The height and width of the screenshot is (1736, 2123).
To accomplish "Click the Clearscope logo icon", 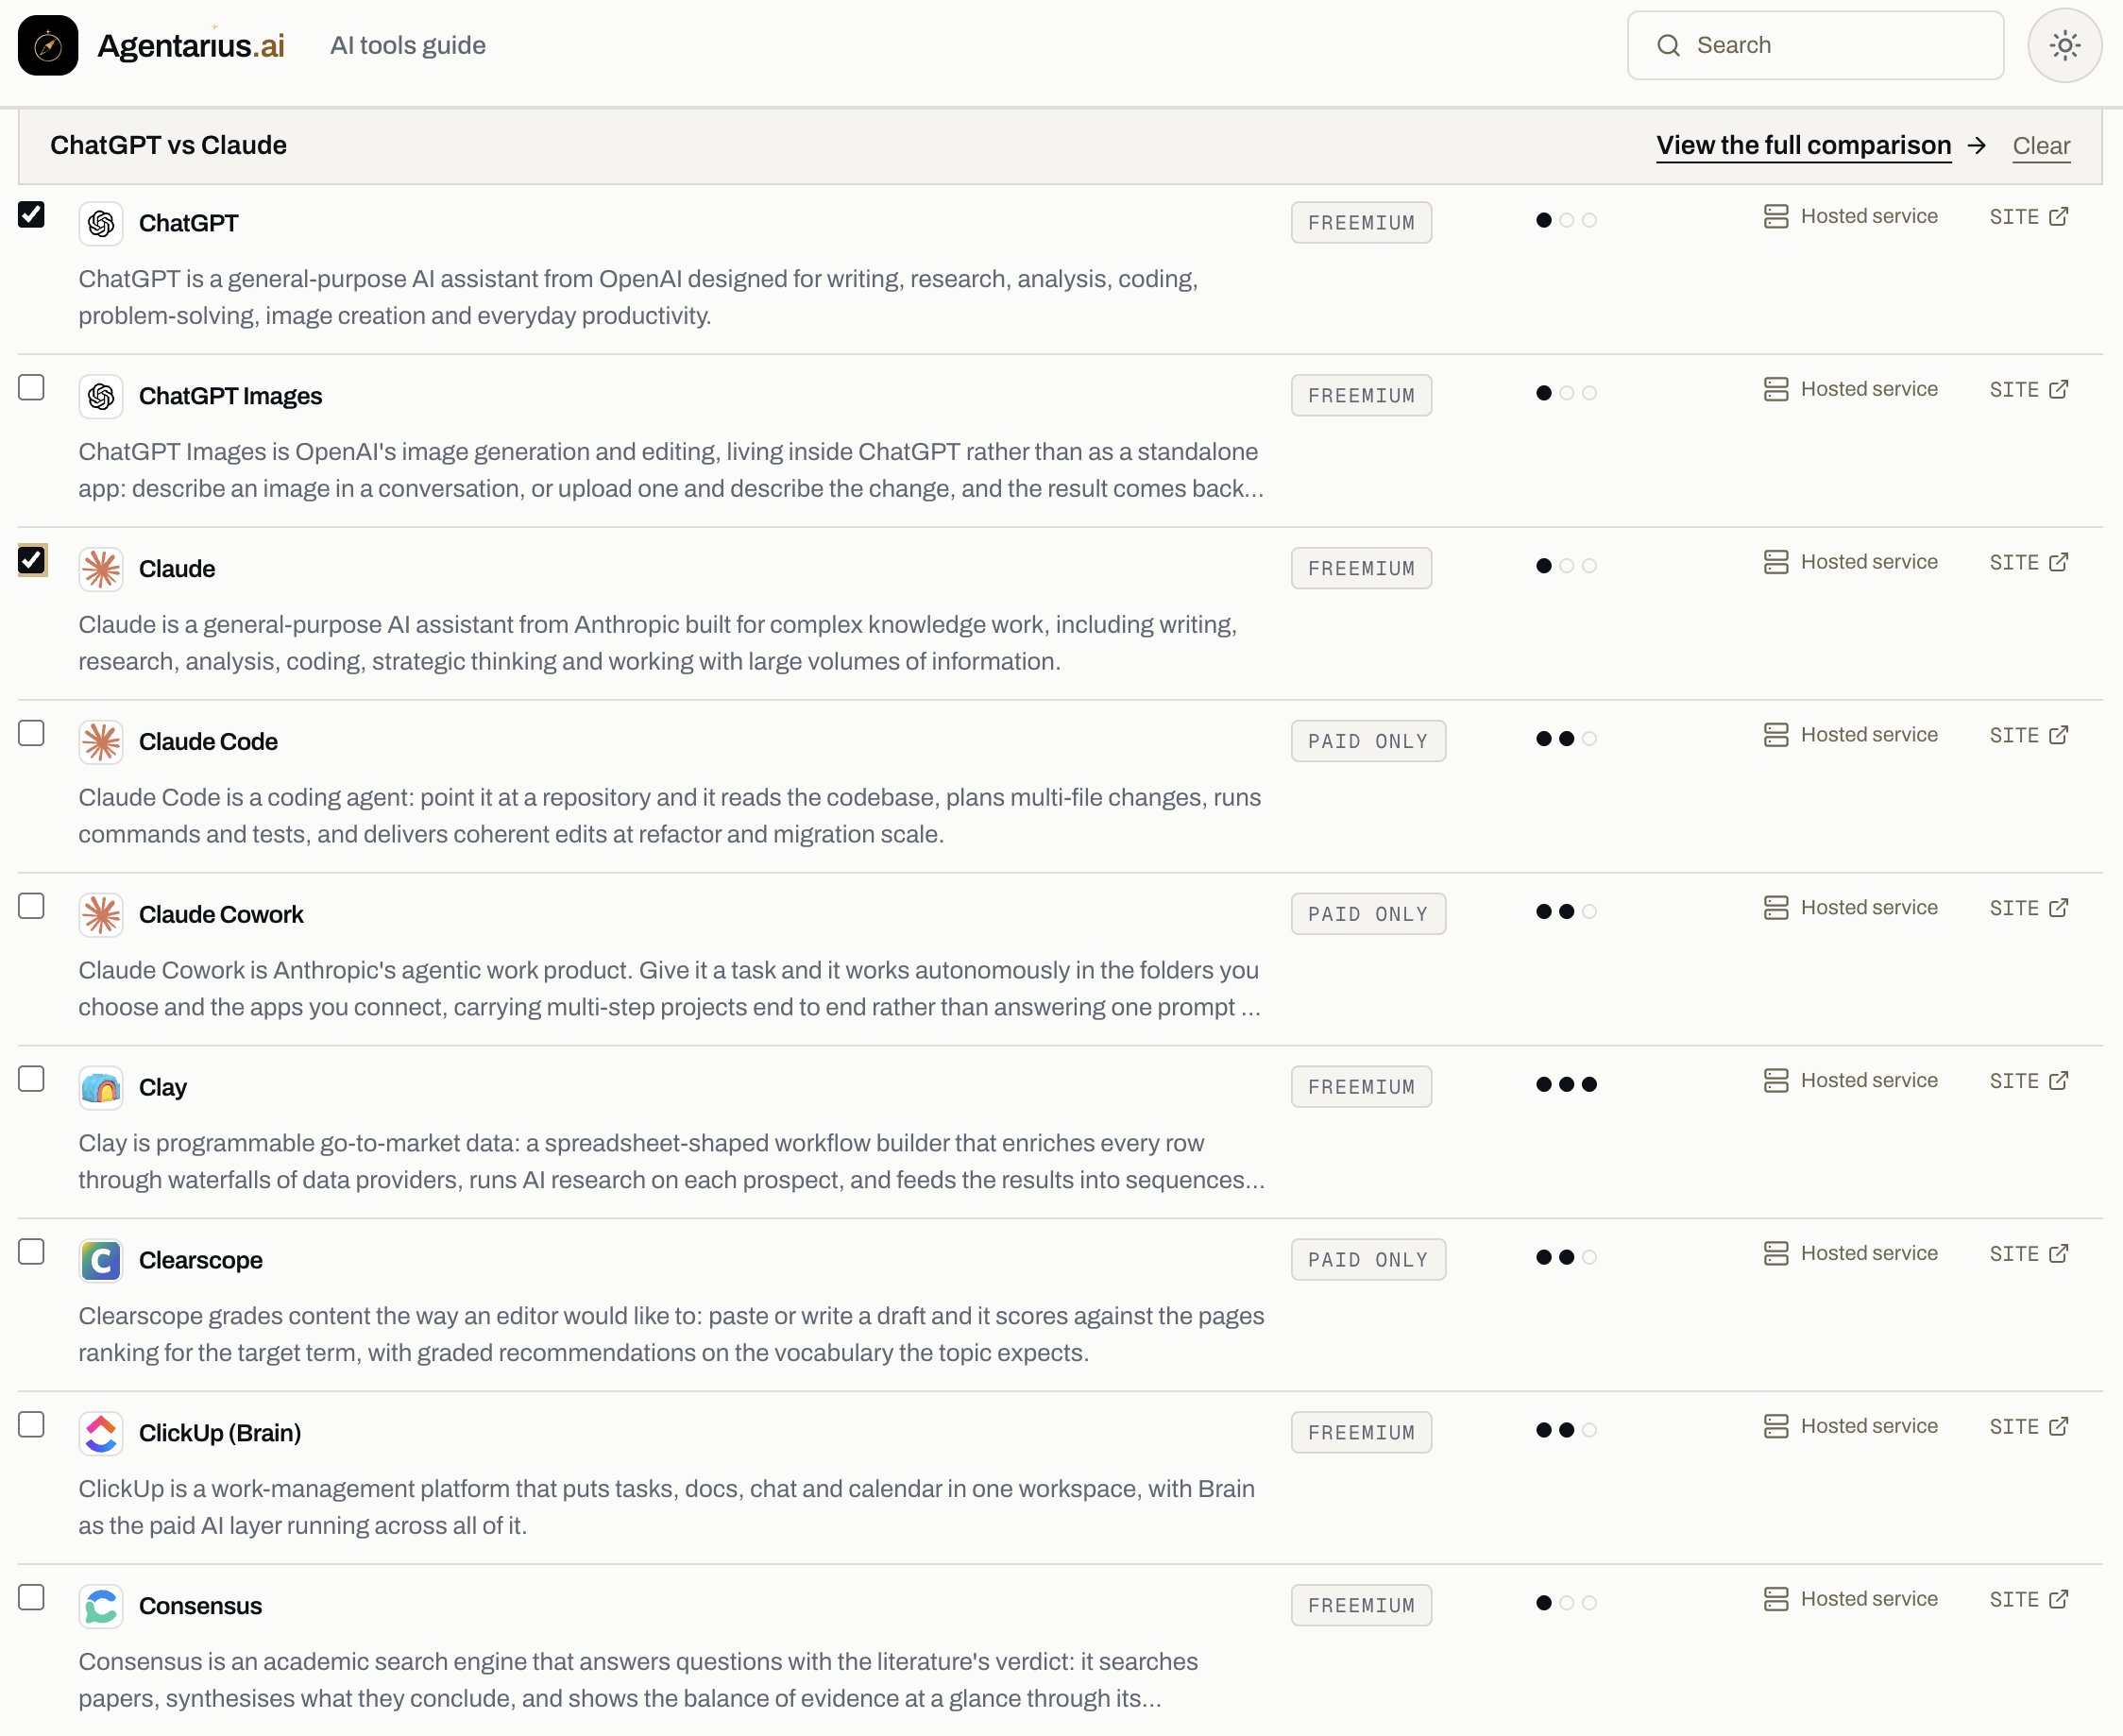I will click(x=101, y=1261).
